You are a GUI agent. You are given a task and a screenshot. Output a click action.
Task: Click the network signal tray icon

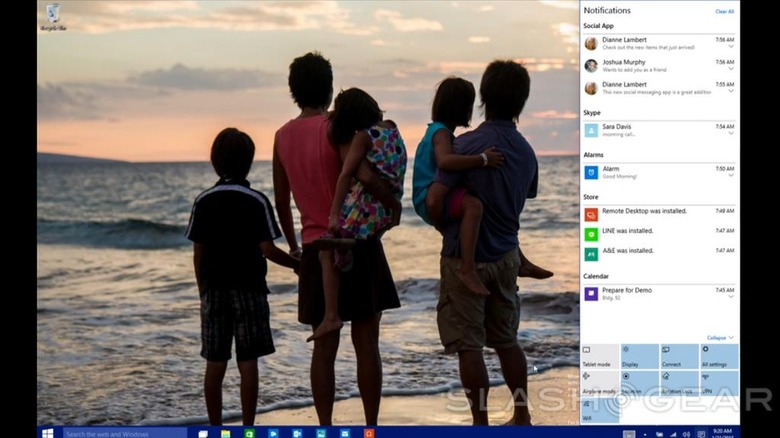click(x=673, y=435)
